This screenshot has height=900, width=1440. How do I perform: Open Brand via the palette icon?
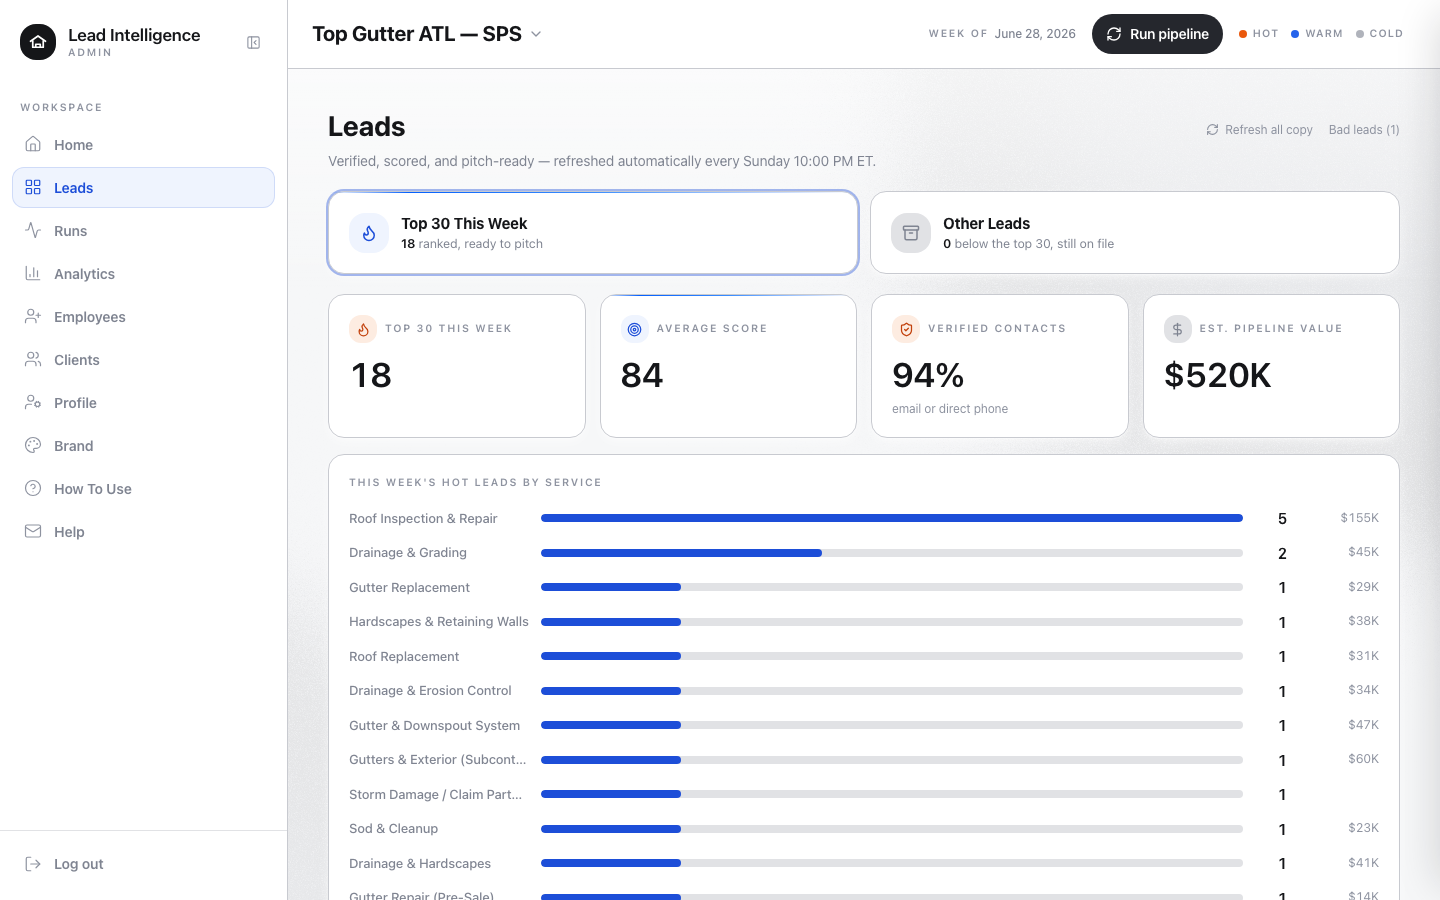pos(33,445)
